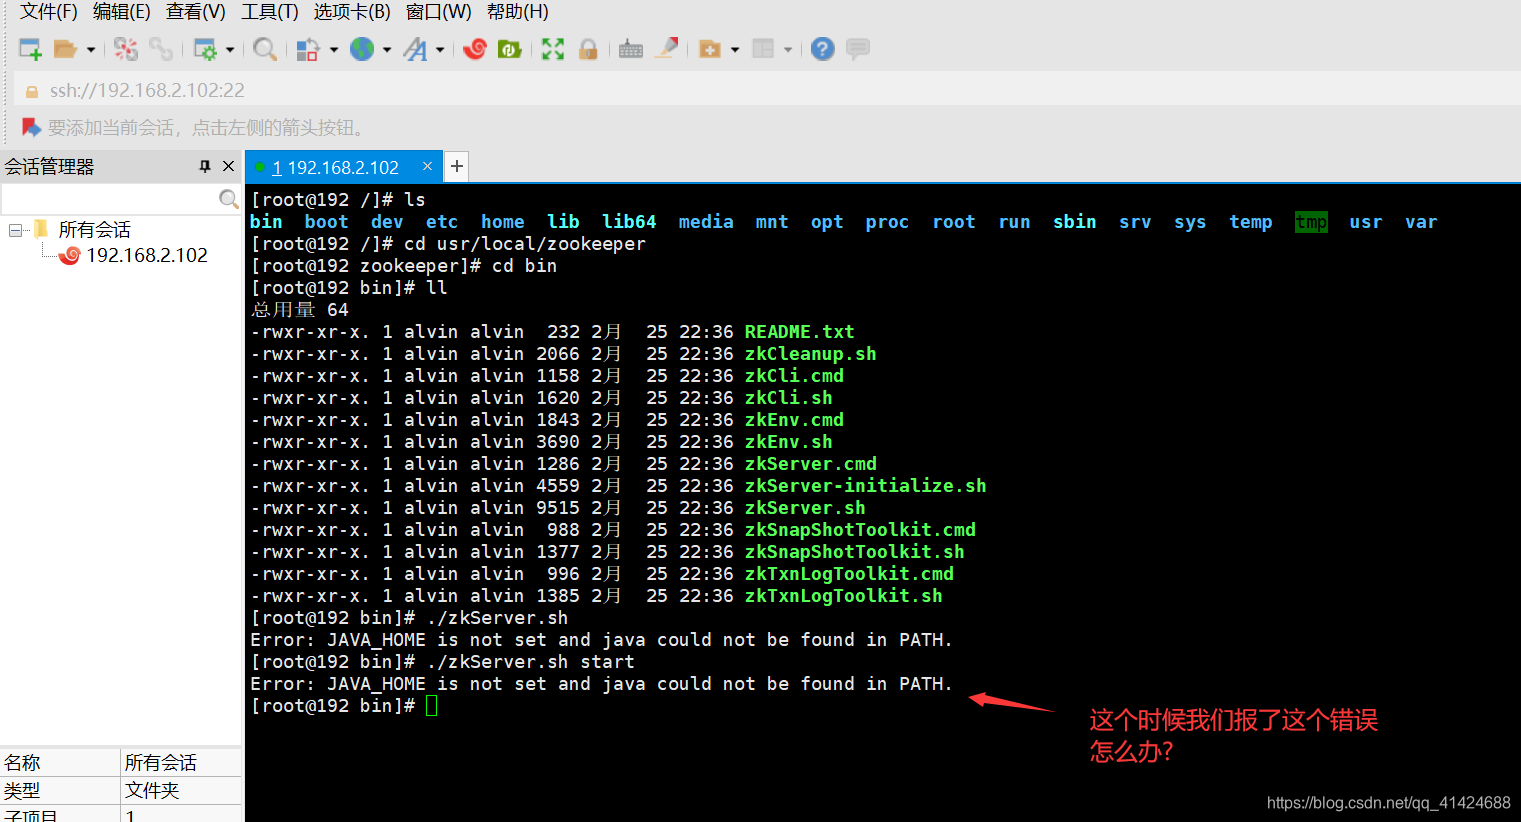The width and height of the screenshot is (1521, 822).
Task: Open the 选项卡(B) menu
Action: [x=352, y=12]
